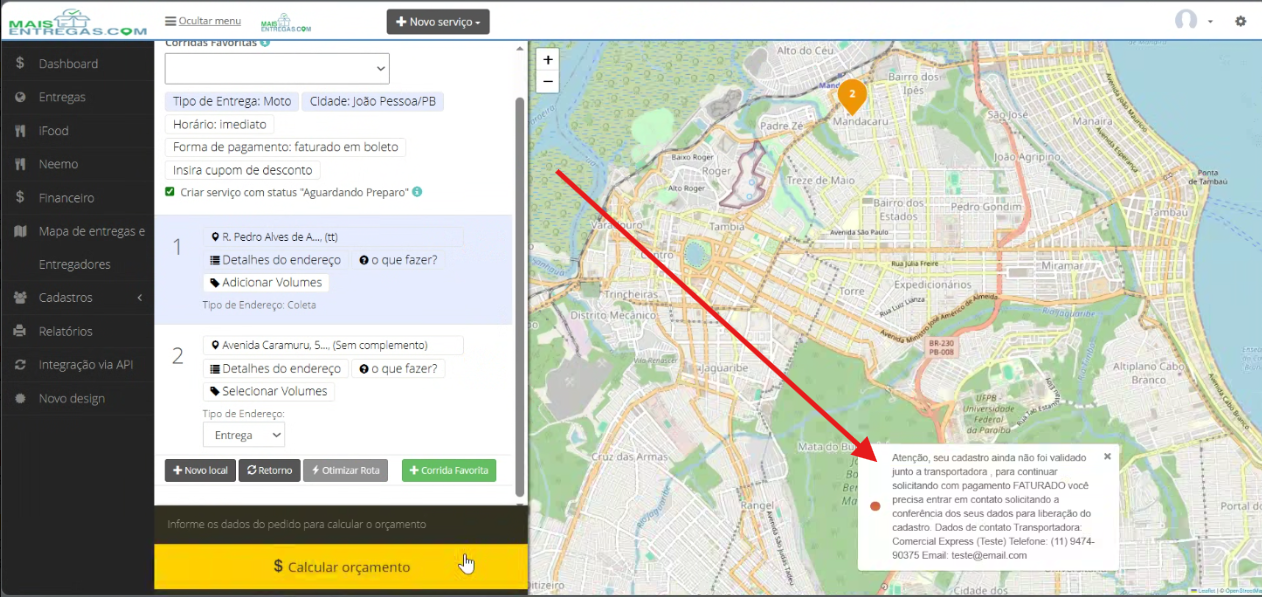Click the Otimizar Rota button

[346, 470]
